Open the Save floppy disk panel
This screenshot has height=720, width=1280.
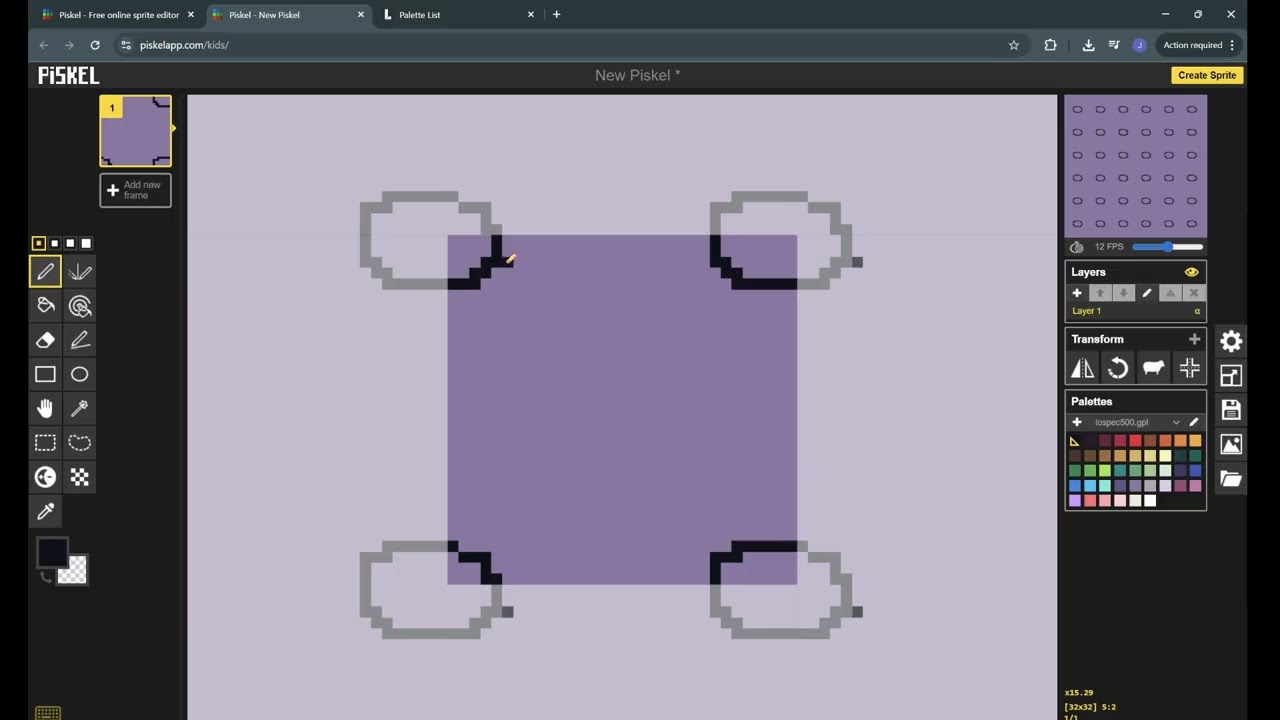click(1231, 410)
